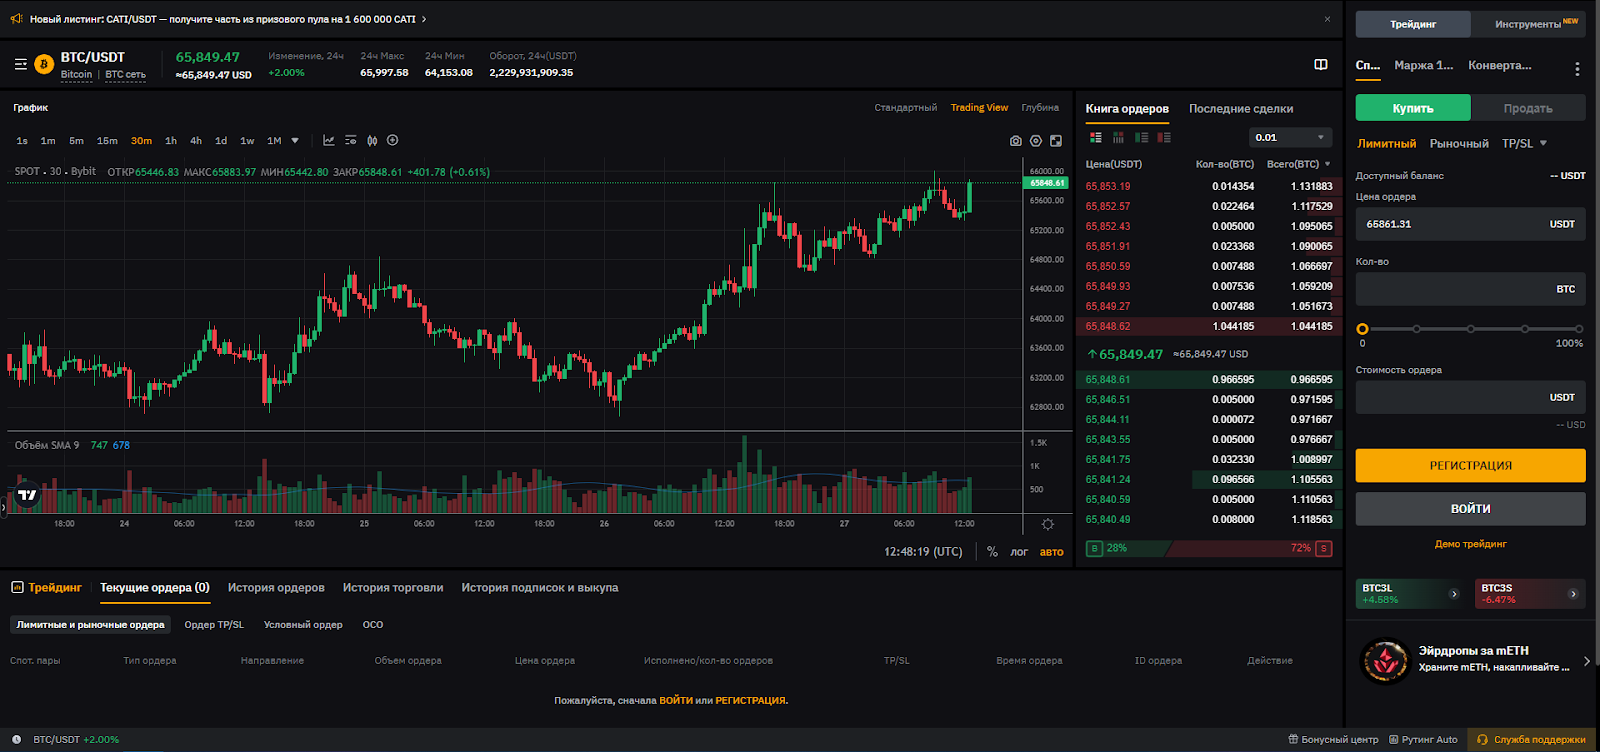Open the hamburger menu beside BTC/USDT
Screen dimensions: 1600x752
(21, 64)
